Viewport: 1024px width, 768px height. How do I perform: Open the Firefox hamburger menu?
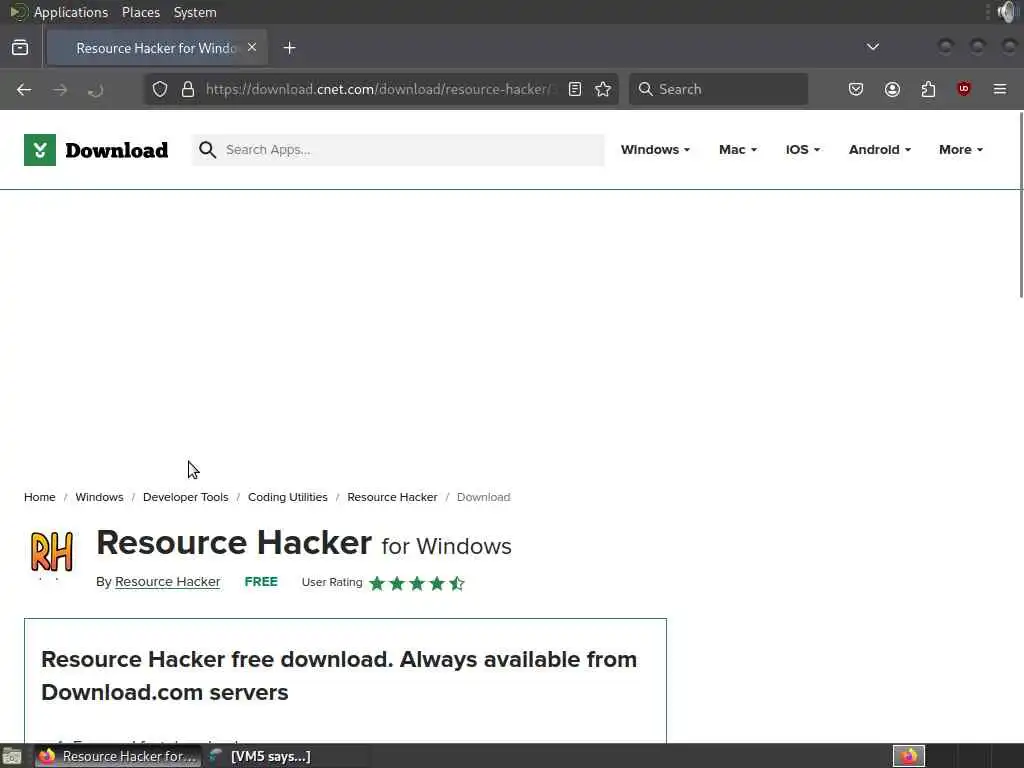click(1000, 89)
